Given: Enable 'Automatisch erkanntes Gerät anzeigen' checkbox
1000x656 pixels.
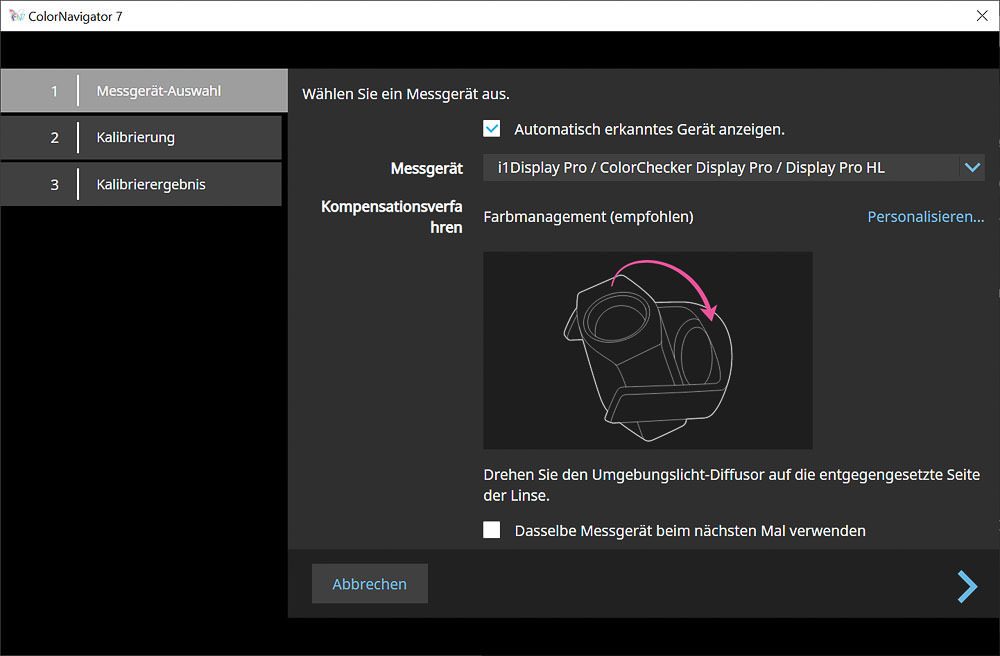Looking at the screenshot, I should point(492,129).
